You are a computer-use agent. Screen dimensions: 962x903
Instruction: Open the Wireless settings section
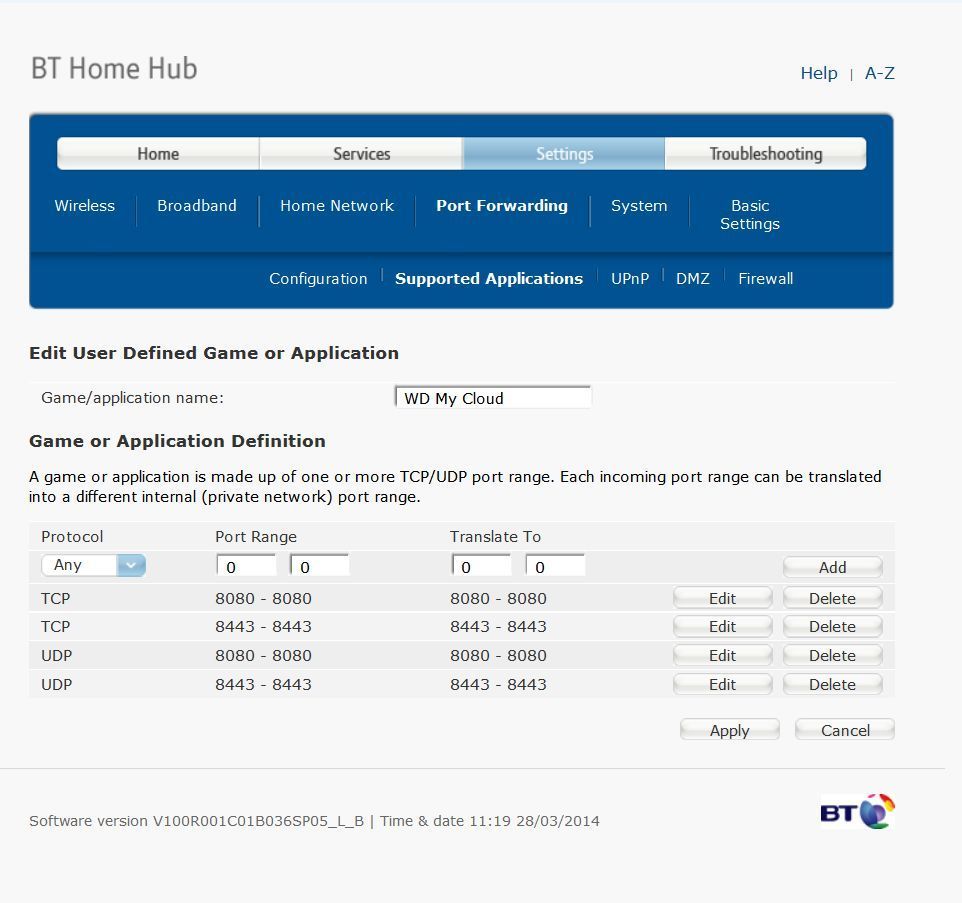tap(85, 206)
